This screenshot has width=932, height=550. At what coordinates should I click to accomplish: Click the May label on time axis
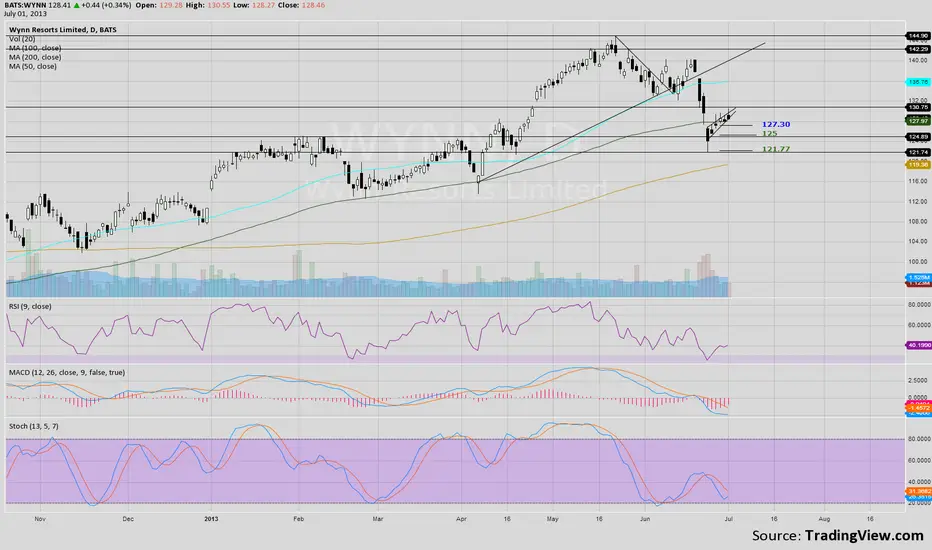pyautogui.click(x=553, y=519)
